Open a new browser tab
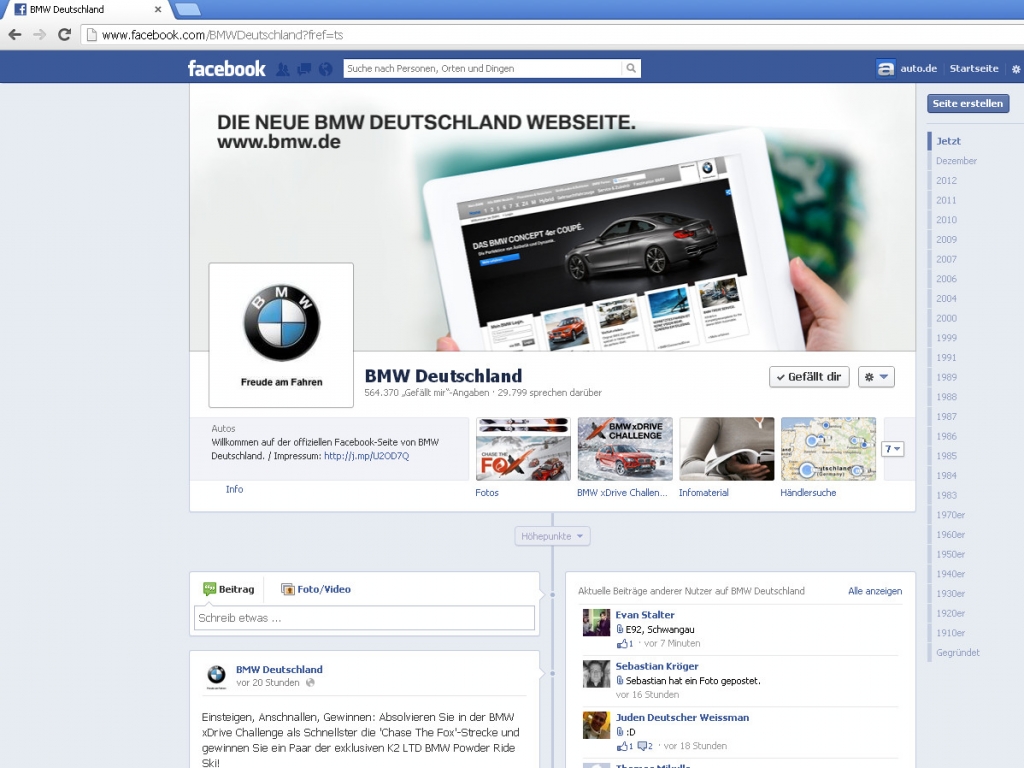 click(187, 8)
